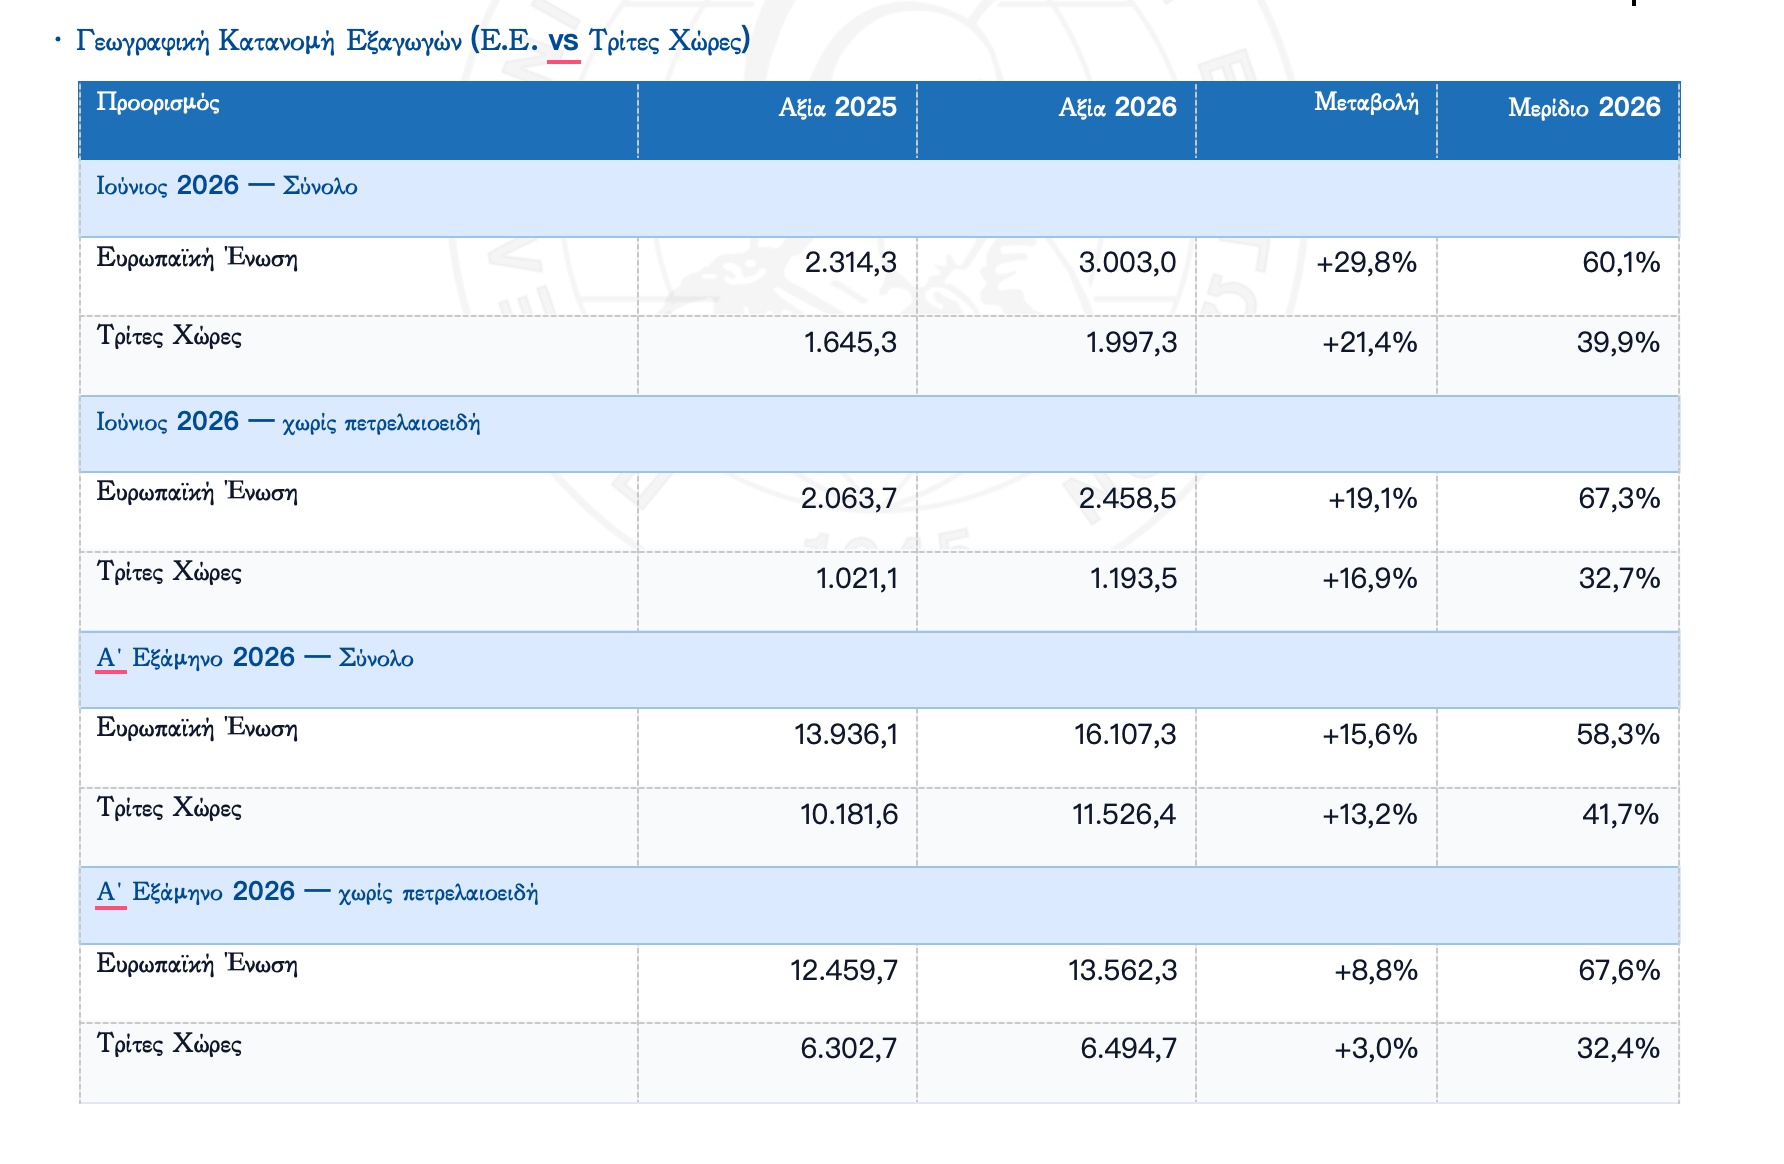Screen dimensions: 1784x1164
Task: Click the change value +8,8%
Action: point(1376,970)
